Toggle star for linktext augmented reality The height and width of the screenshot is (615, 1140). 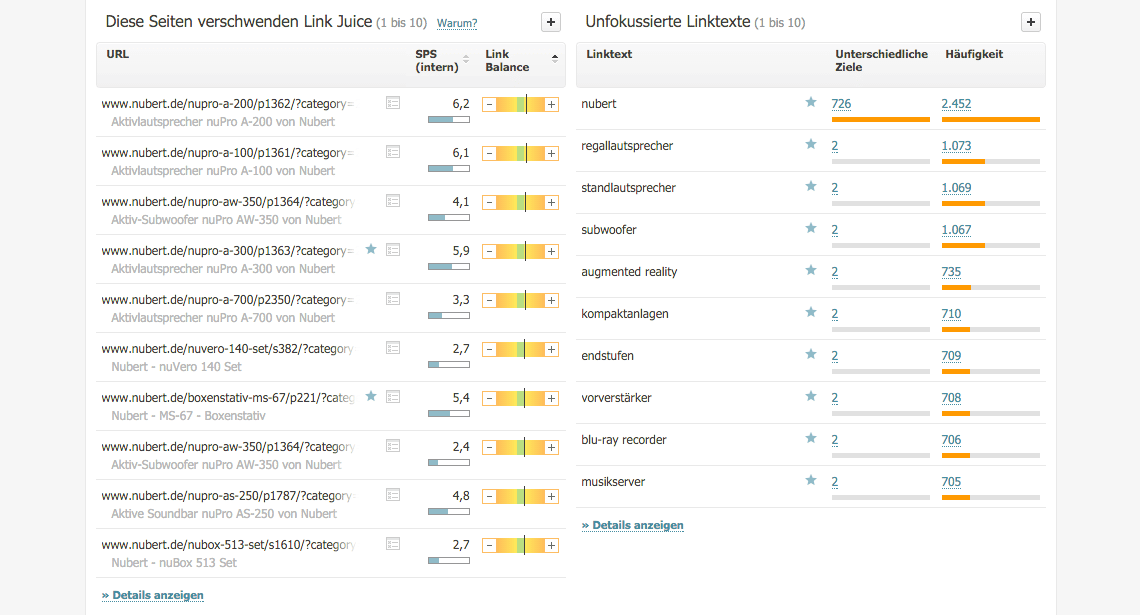pos(811,270)
